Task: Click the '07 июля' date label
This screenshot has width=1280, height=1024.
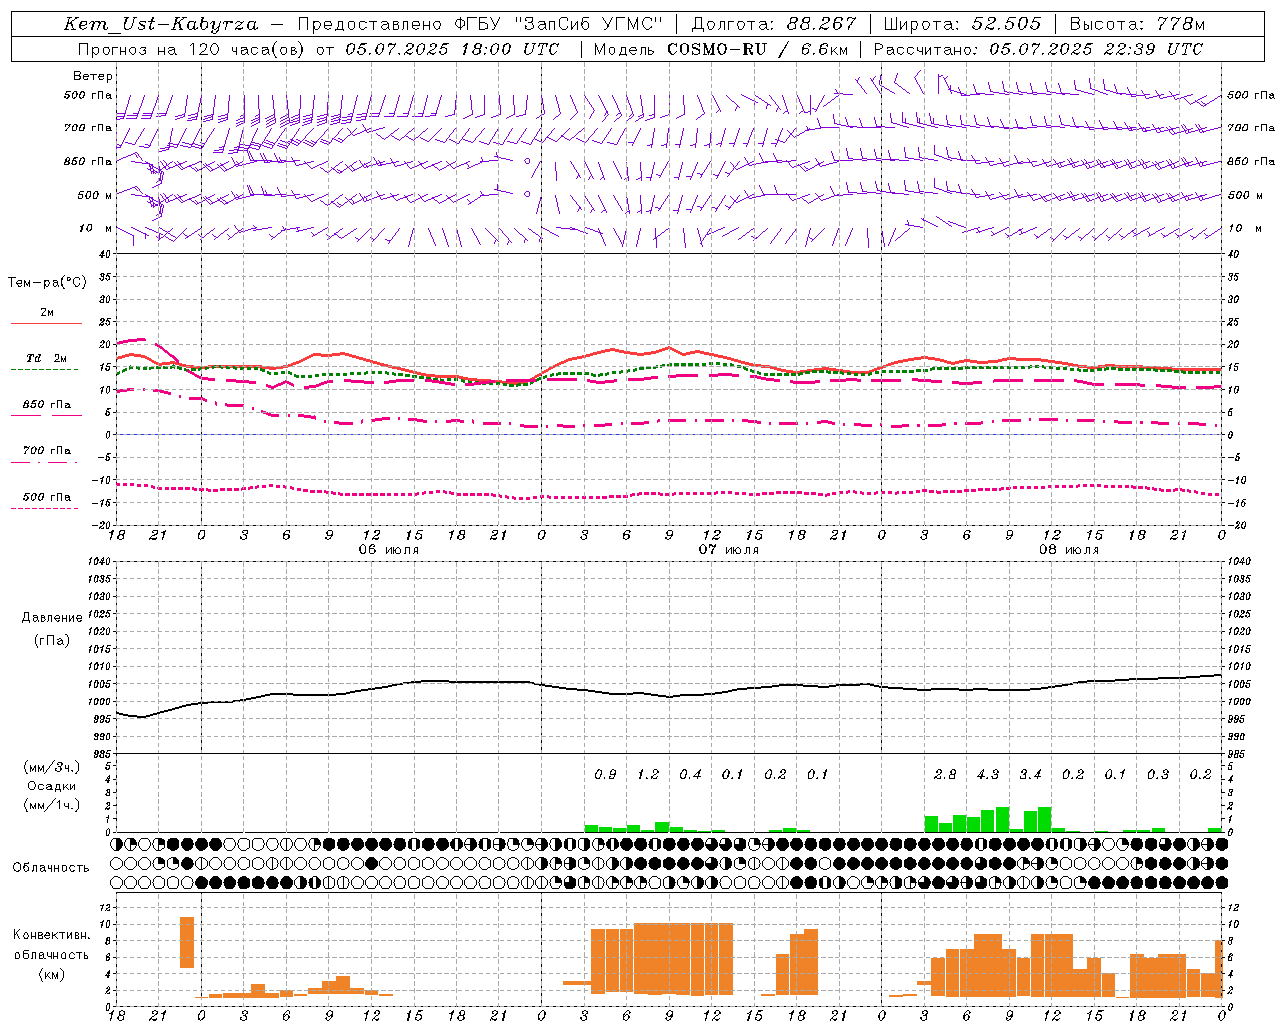Action: tap(729, 550)
